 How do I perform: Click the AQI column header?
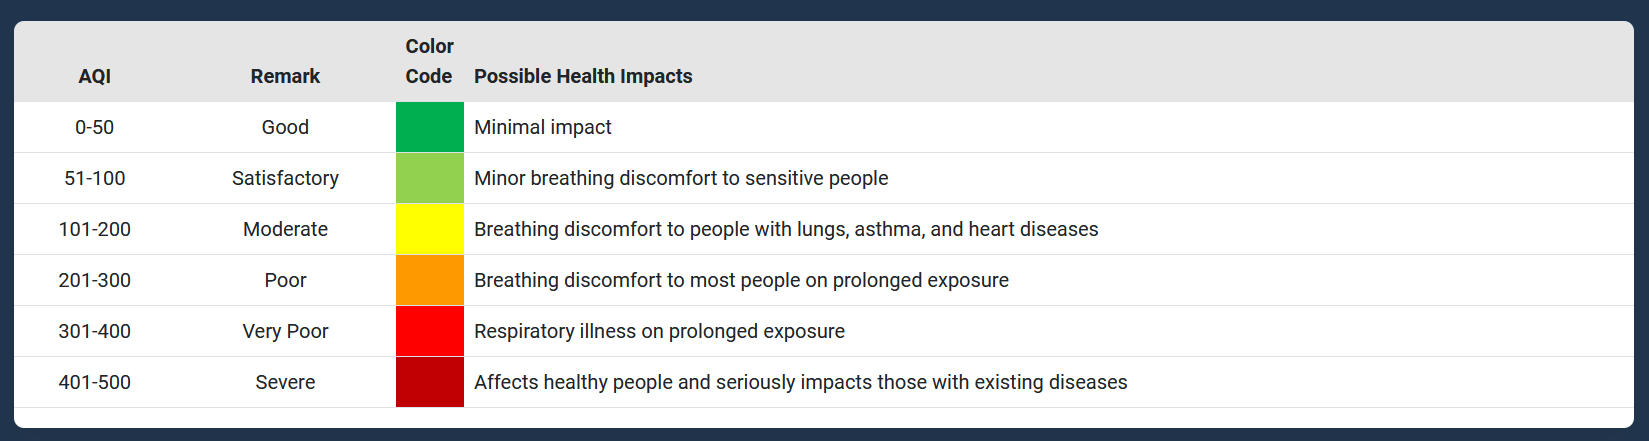pyautogui.click(x=95, y=76)
